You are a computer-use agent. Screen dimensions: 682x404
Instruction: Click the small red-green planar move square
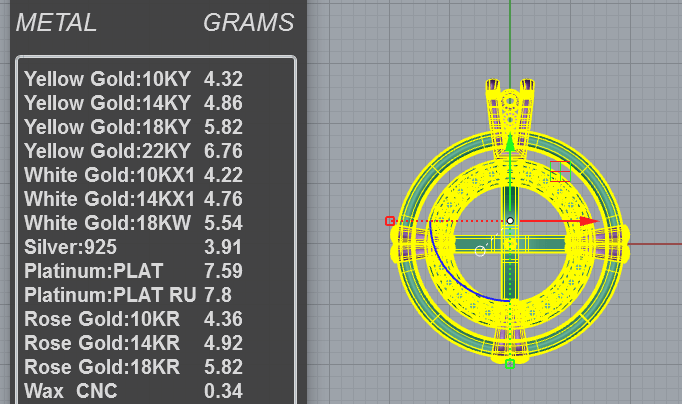pyautogui.click(x=560, y=171)
